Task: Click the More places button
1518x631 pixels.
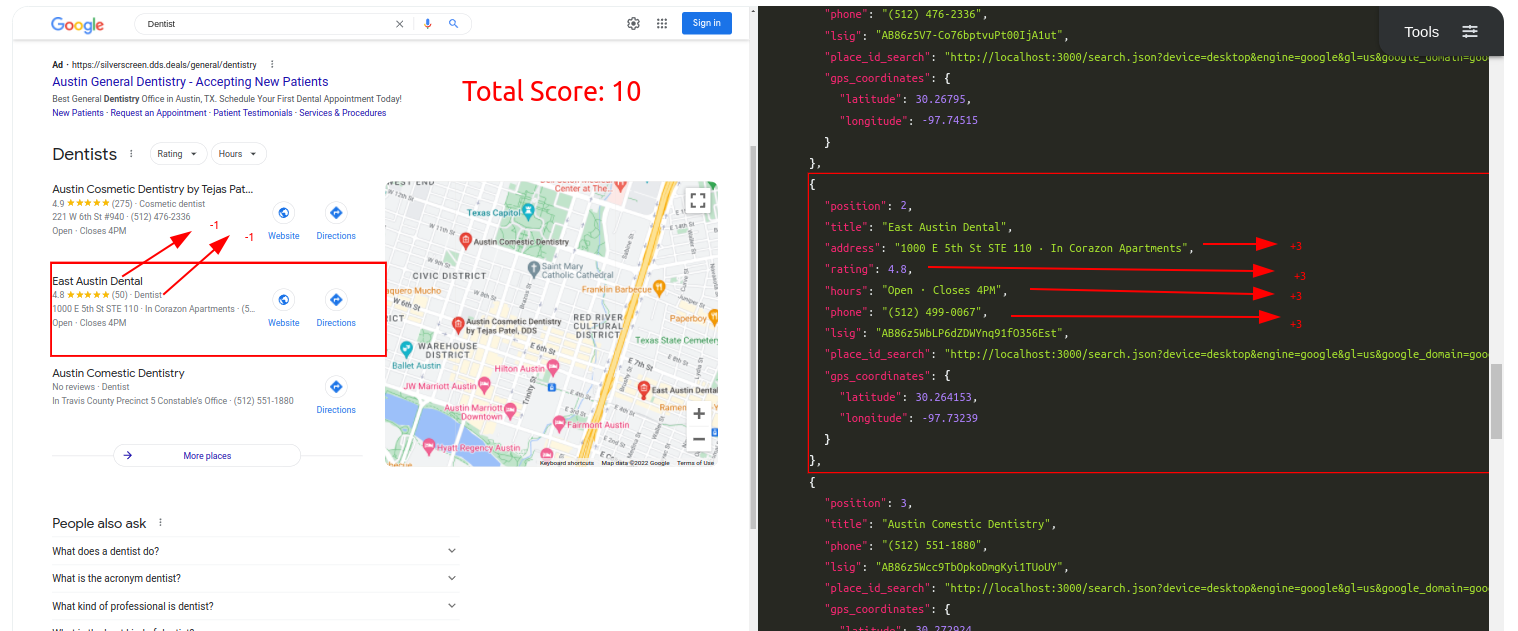Action: pos(207,456)
